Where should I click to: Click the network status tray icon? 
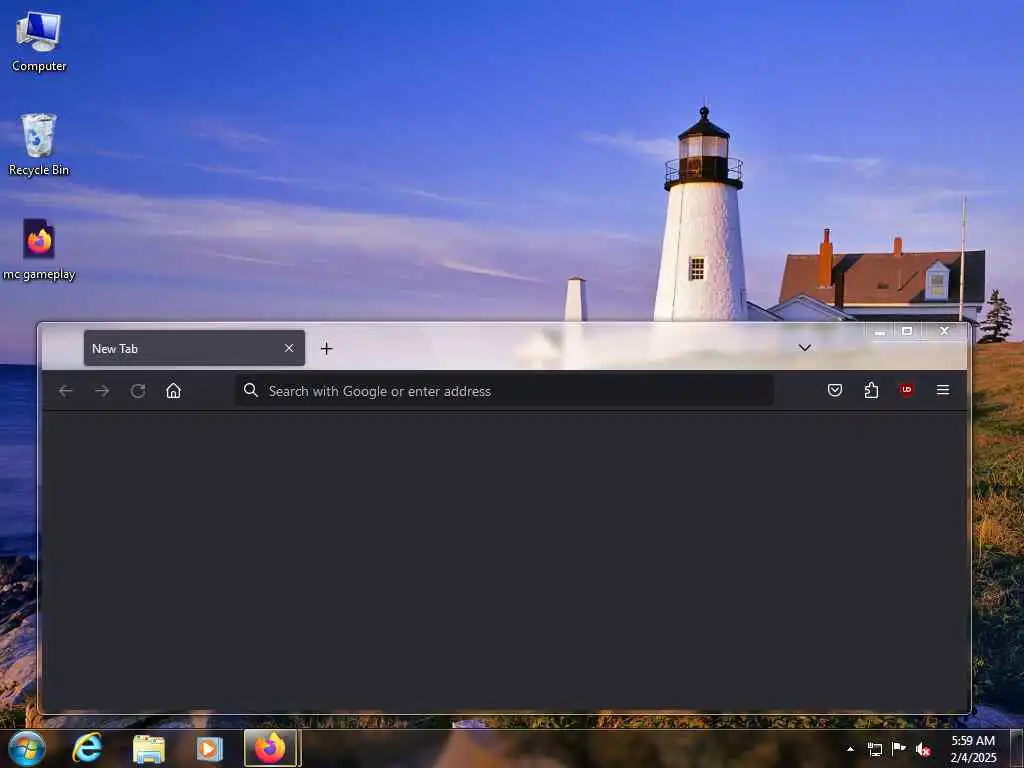coord(874,749)
